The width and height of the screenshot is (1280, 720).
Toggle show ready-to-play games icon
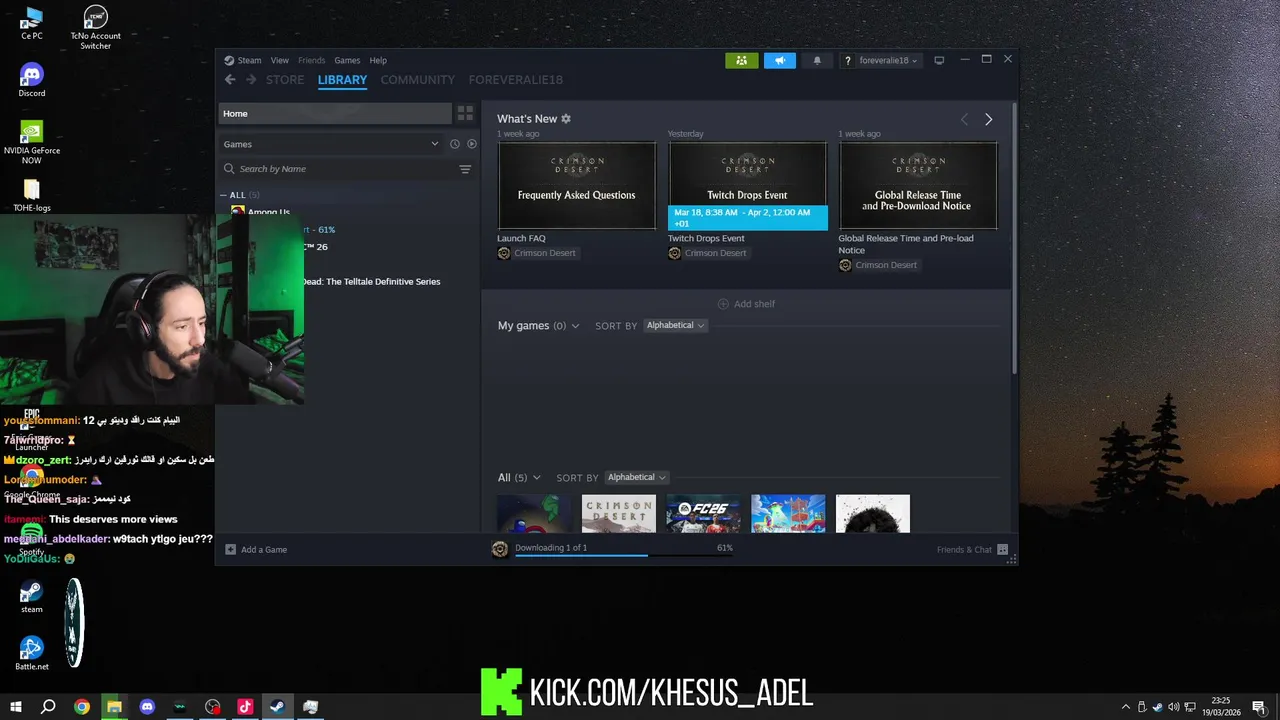(x=472, y=144)
